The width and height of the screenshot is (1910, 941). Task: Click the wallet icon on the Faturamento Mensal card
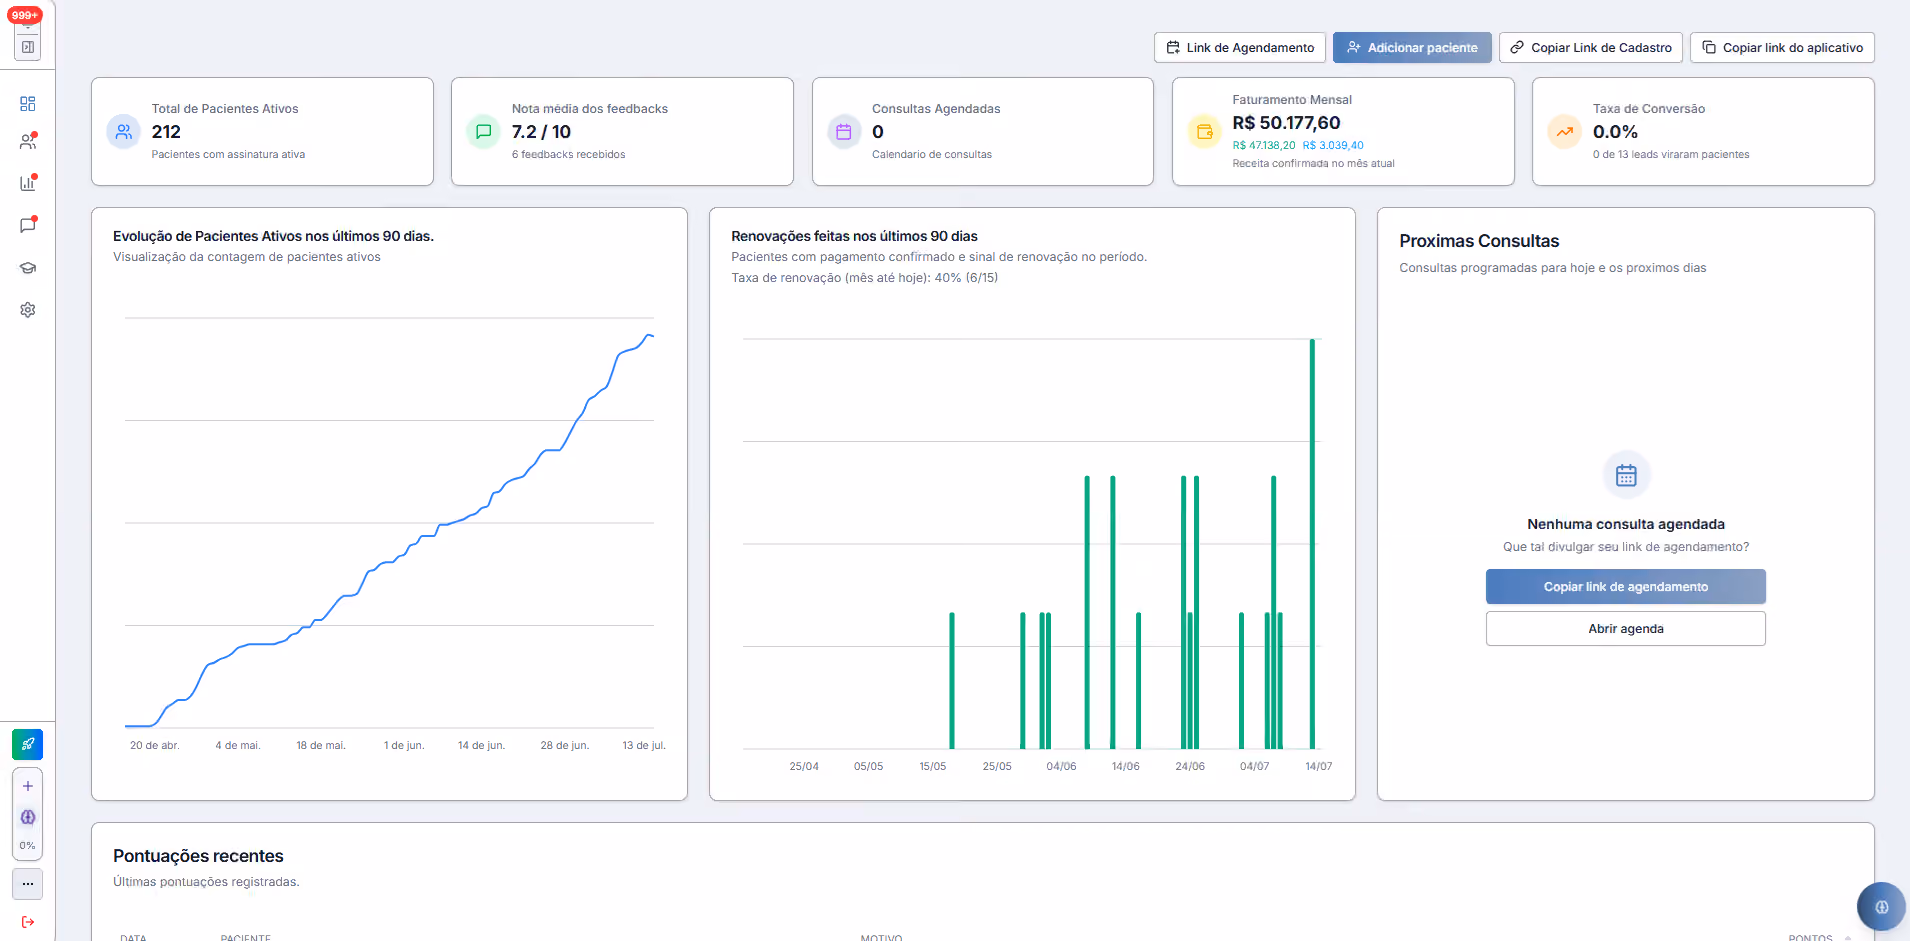1204,131
